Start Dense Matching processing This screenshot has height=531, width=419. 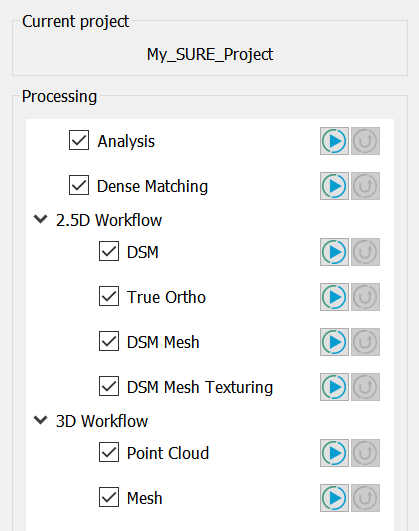(x=334, y=186)
